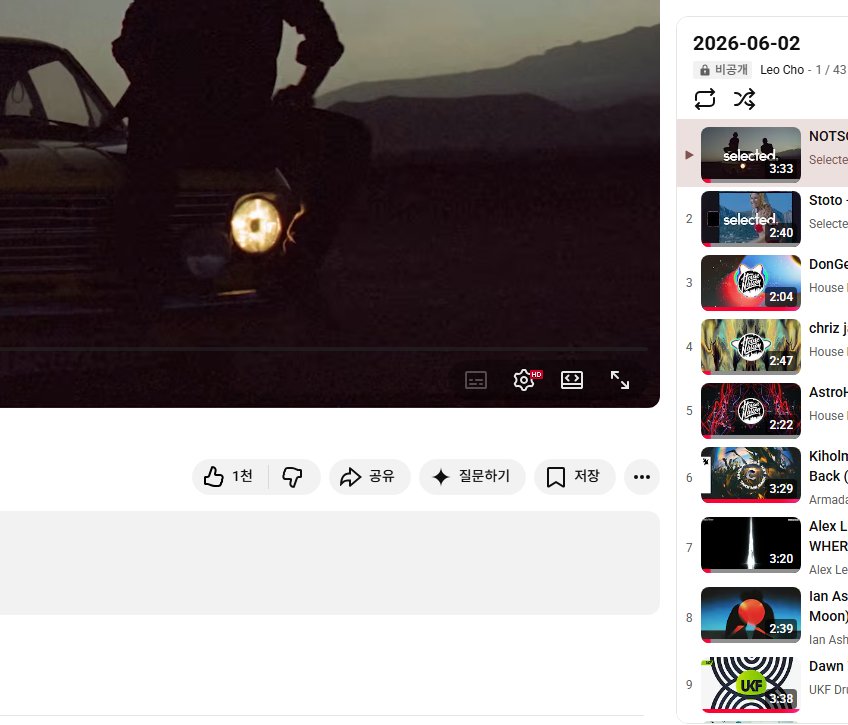Toggle playlist loop

click(x=705, y=99)
